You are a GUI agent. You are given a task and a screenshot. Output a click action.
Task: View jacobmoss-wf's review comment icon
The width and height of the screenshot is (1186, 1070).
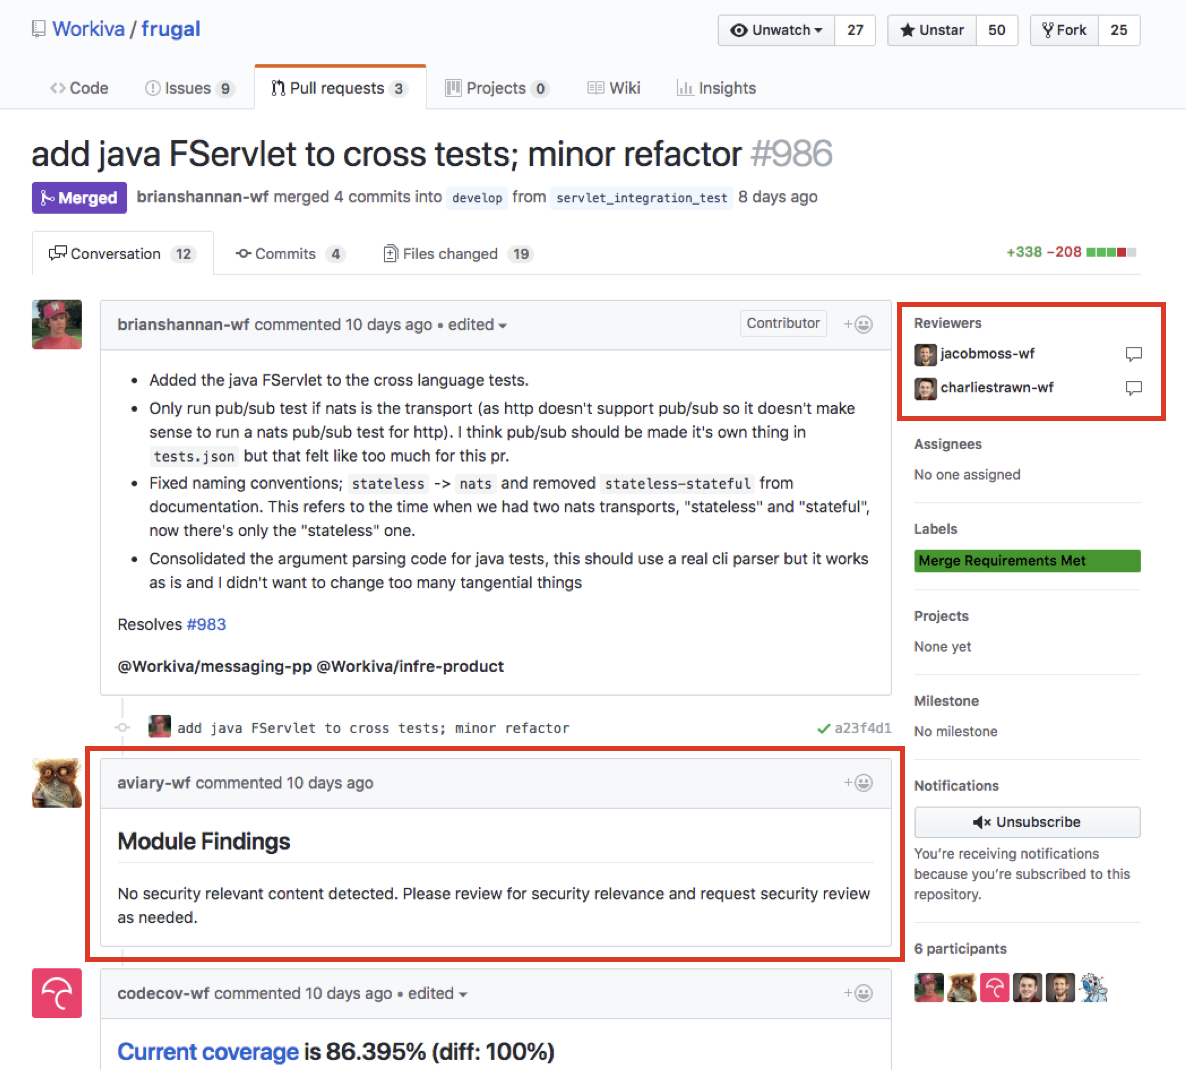point(1133,354)
